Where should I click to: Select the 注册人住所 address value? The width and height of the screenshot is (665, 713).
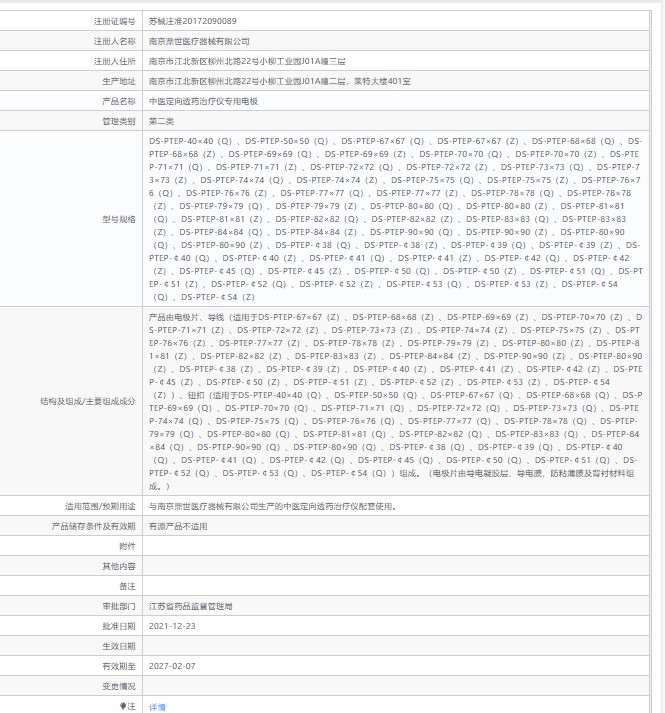coord(247,61)
